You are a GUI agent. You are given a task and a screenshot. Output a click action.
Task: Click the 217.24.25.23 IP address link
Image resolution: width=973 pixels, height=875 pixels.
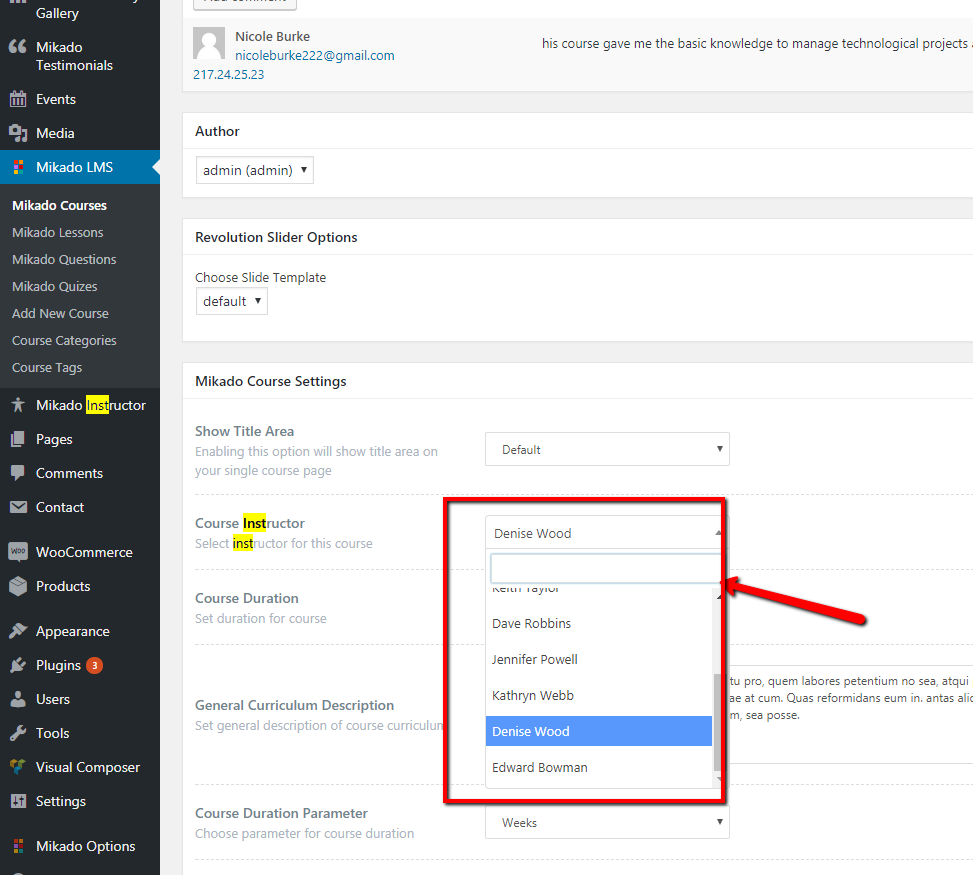(228, 74)
